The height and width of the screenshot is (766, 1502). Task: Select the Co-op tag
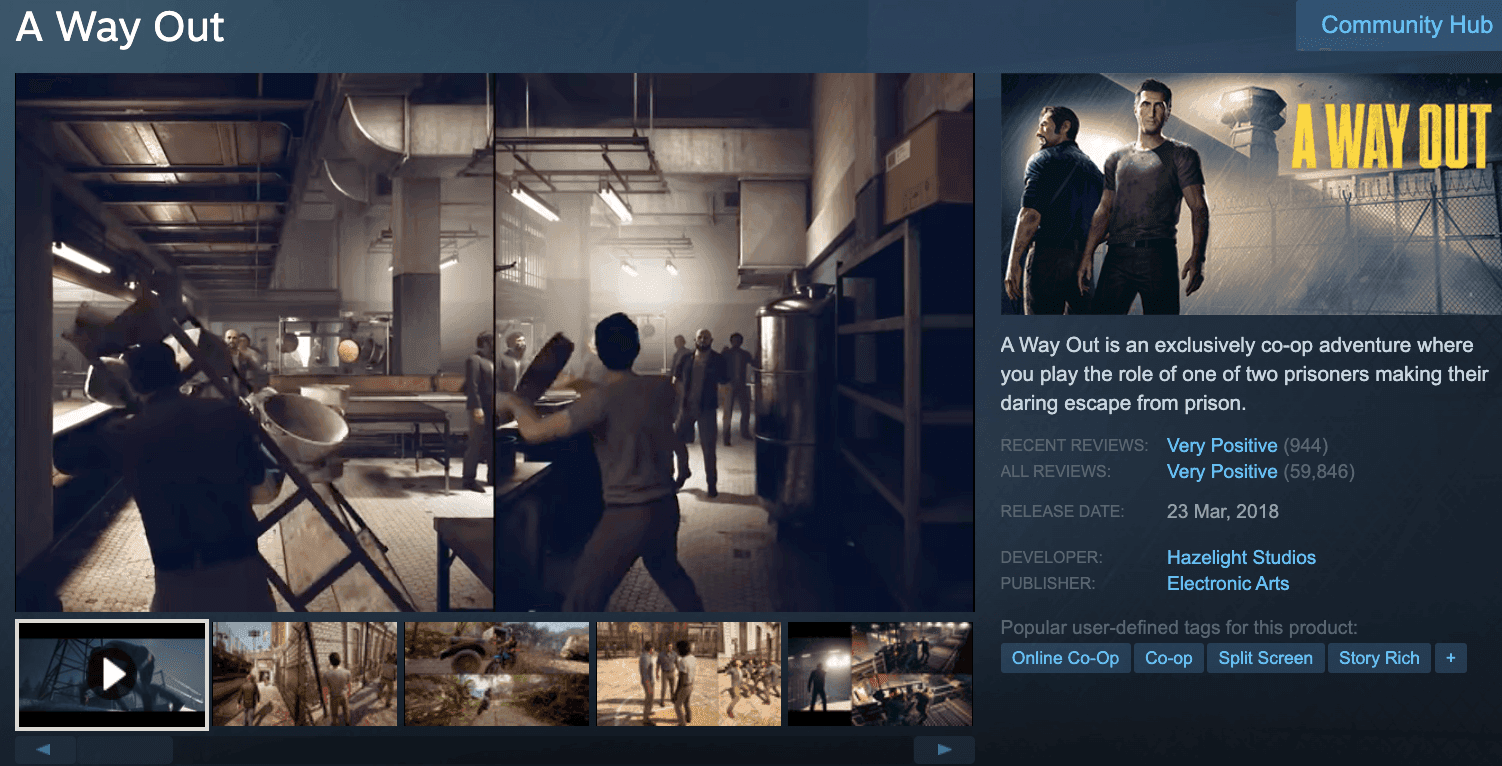tap(1167, 658)
